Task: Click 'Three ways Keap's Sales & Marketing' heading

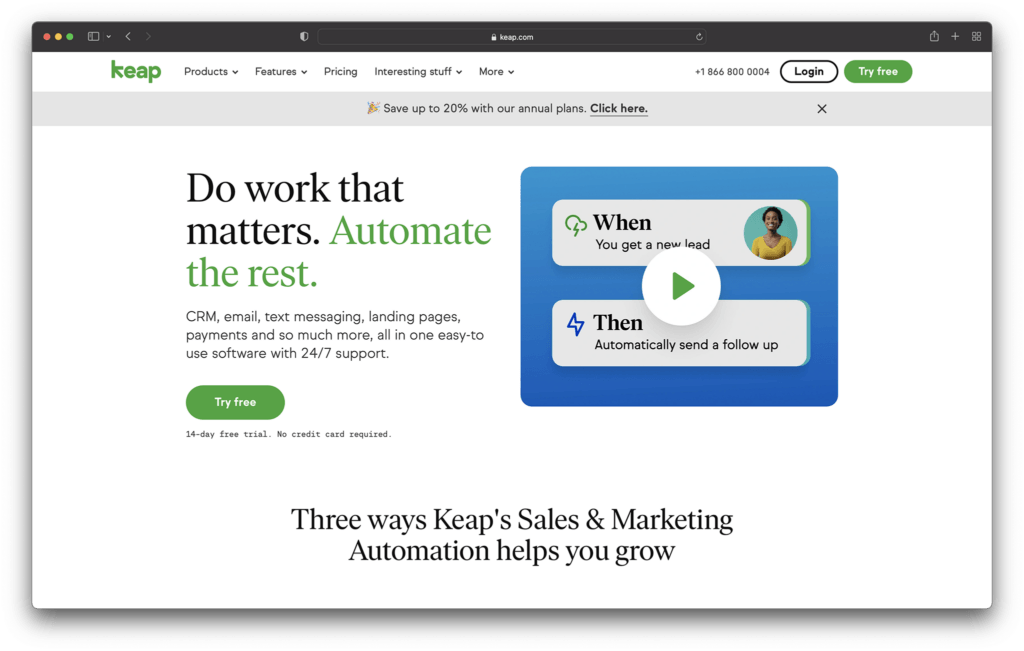Action: pyautogui.click(x=511, y=535)
